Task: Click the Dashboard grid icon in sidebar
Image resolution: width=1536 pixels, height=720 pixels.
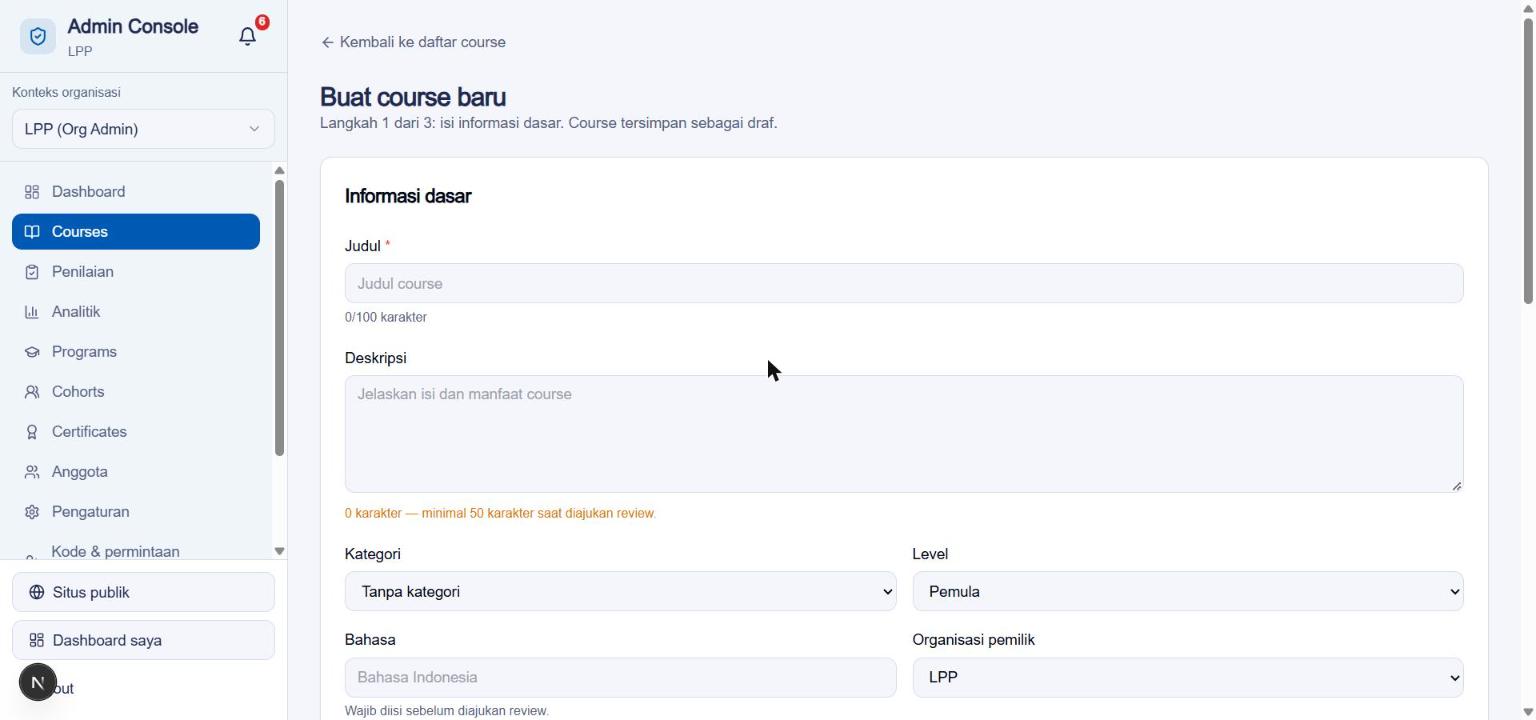Action: coord(32,192)
